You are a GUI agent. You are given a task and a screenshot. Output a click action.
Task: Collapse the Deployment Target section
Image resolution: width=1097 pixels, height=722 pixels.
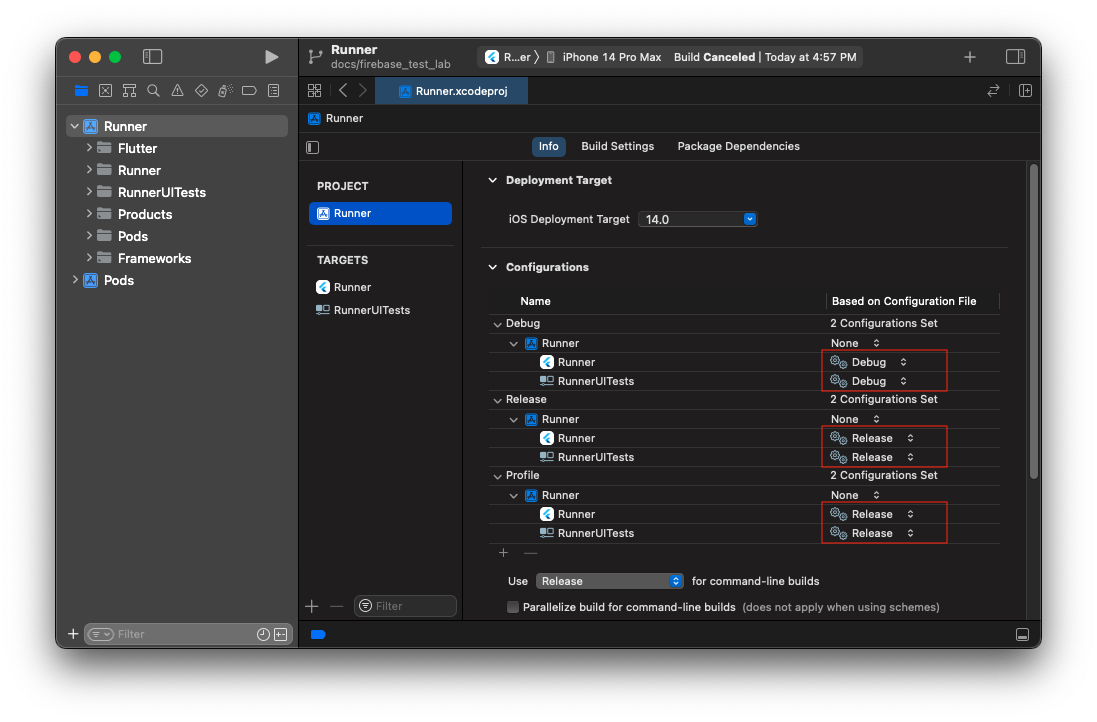(493, 180)
